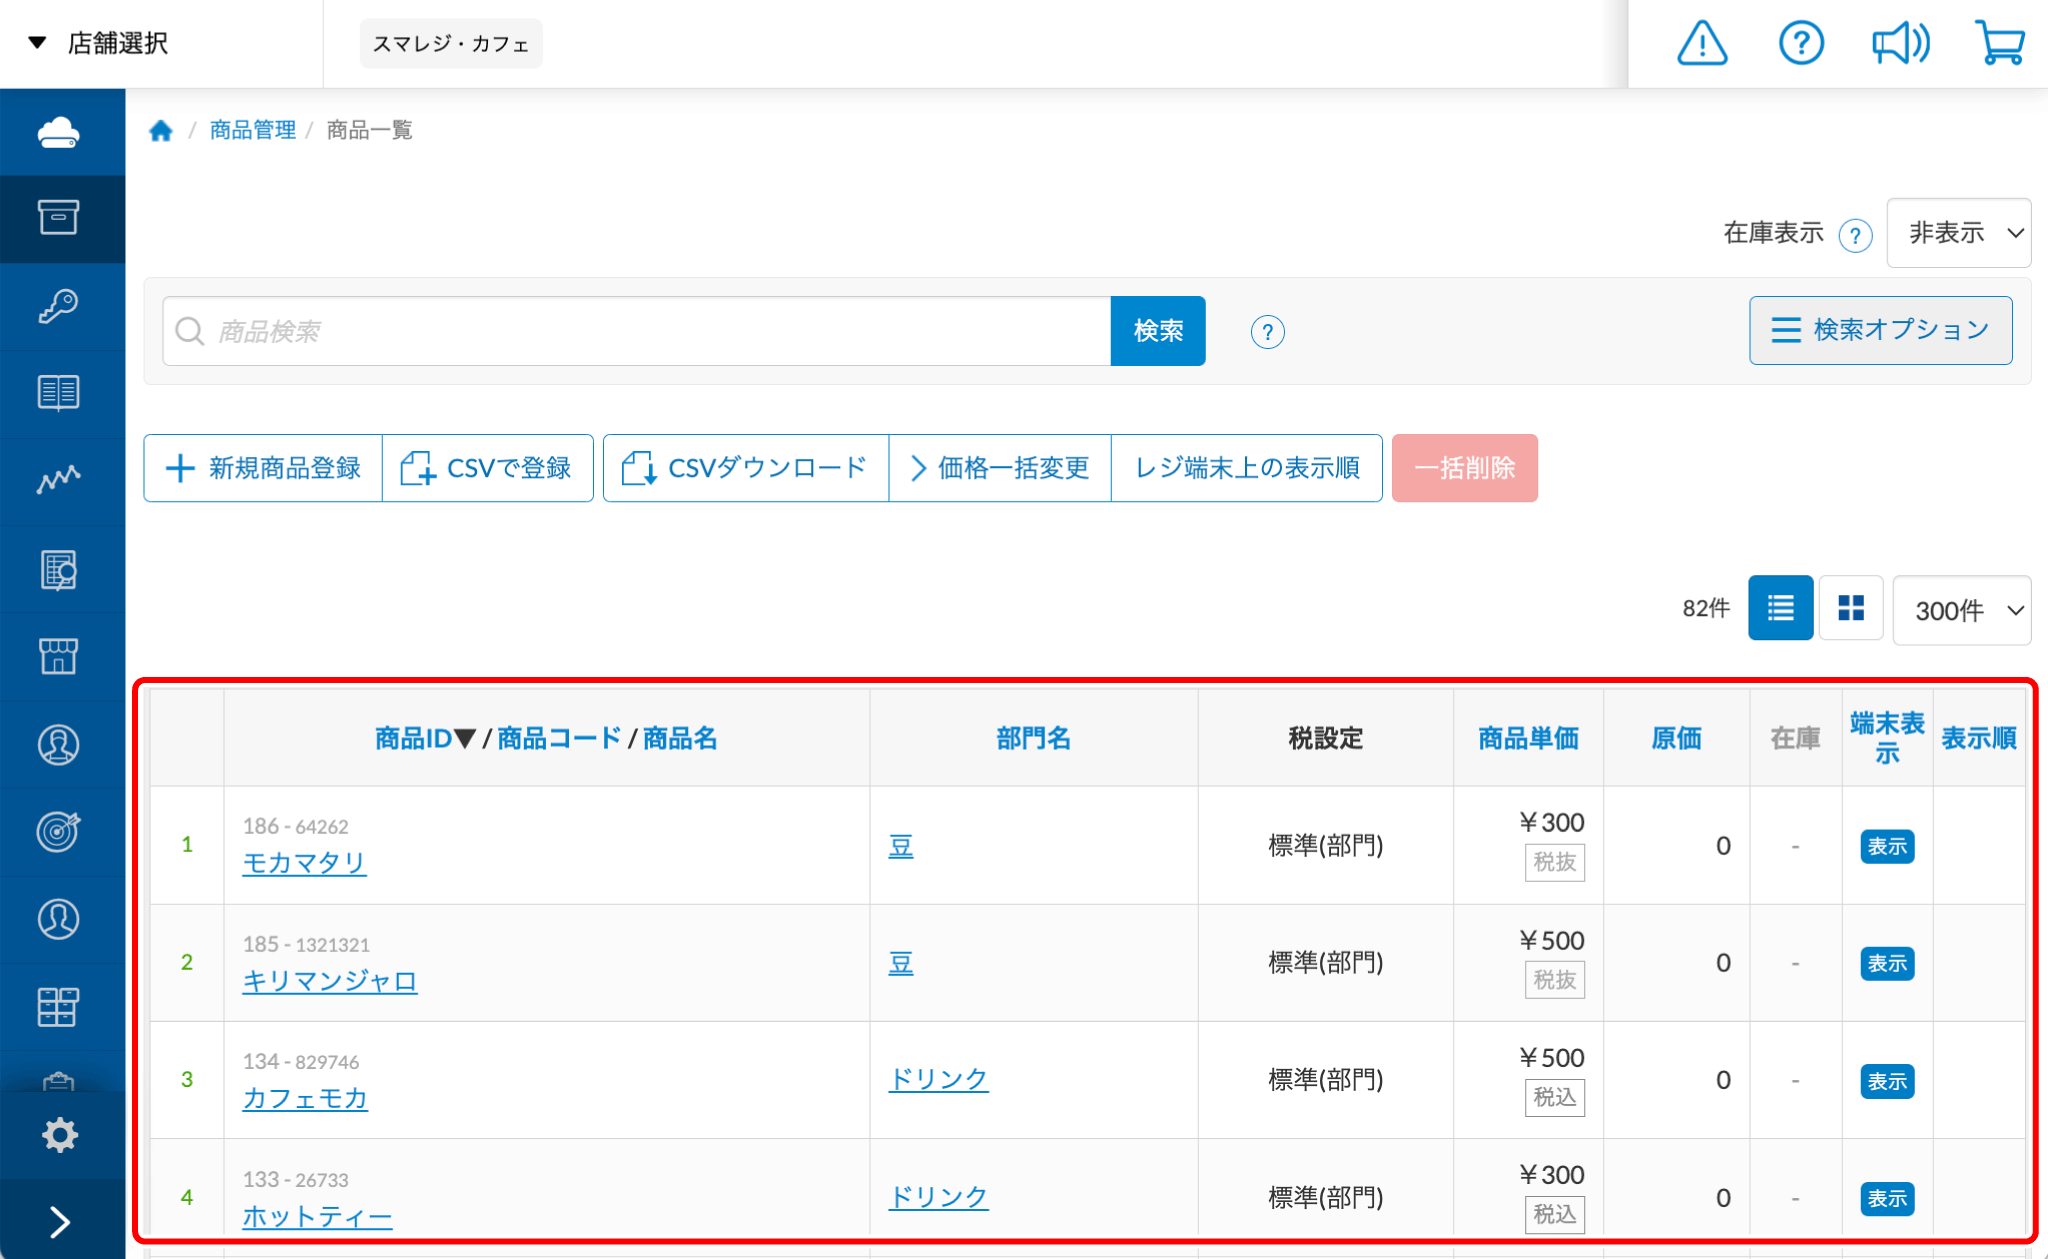Image resolution: width=2048 pixels, height=1259 pixels.
Task: Open product モカマタリ
Action: pyautogui.click(x=304, y=862)
